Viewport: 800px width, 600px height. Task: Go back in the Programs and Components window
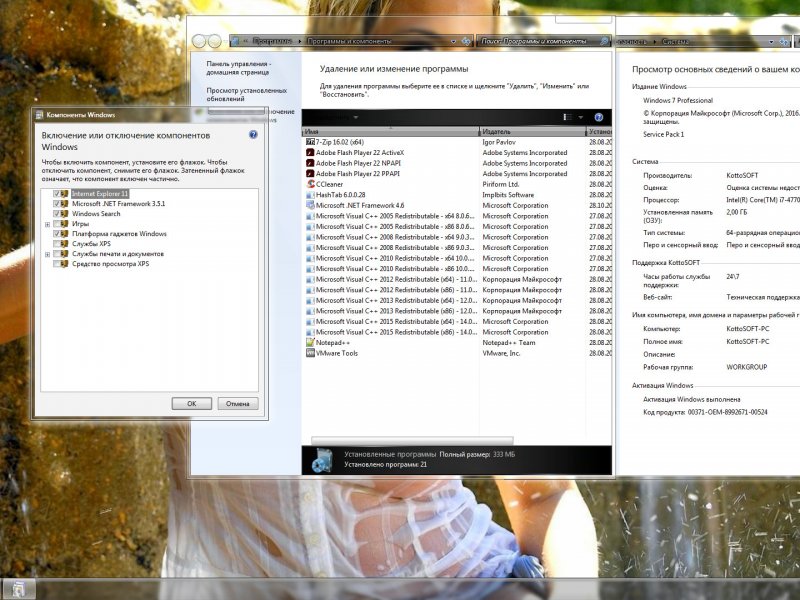pyautogui.click(x=199, y=41)
